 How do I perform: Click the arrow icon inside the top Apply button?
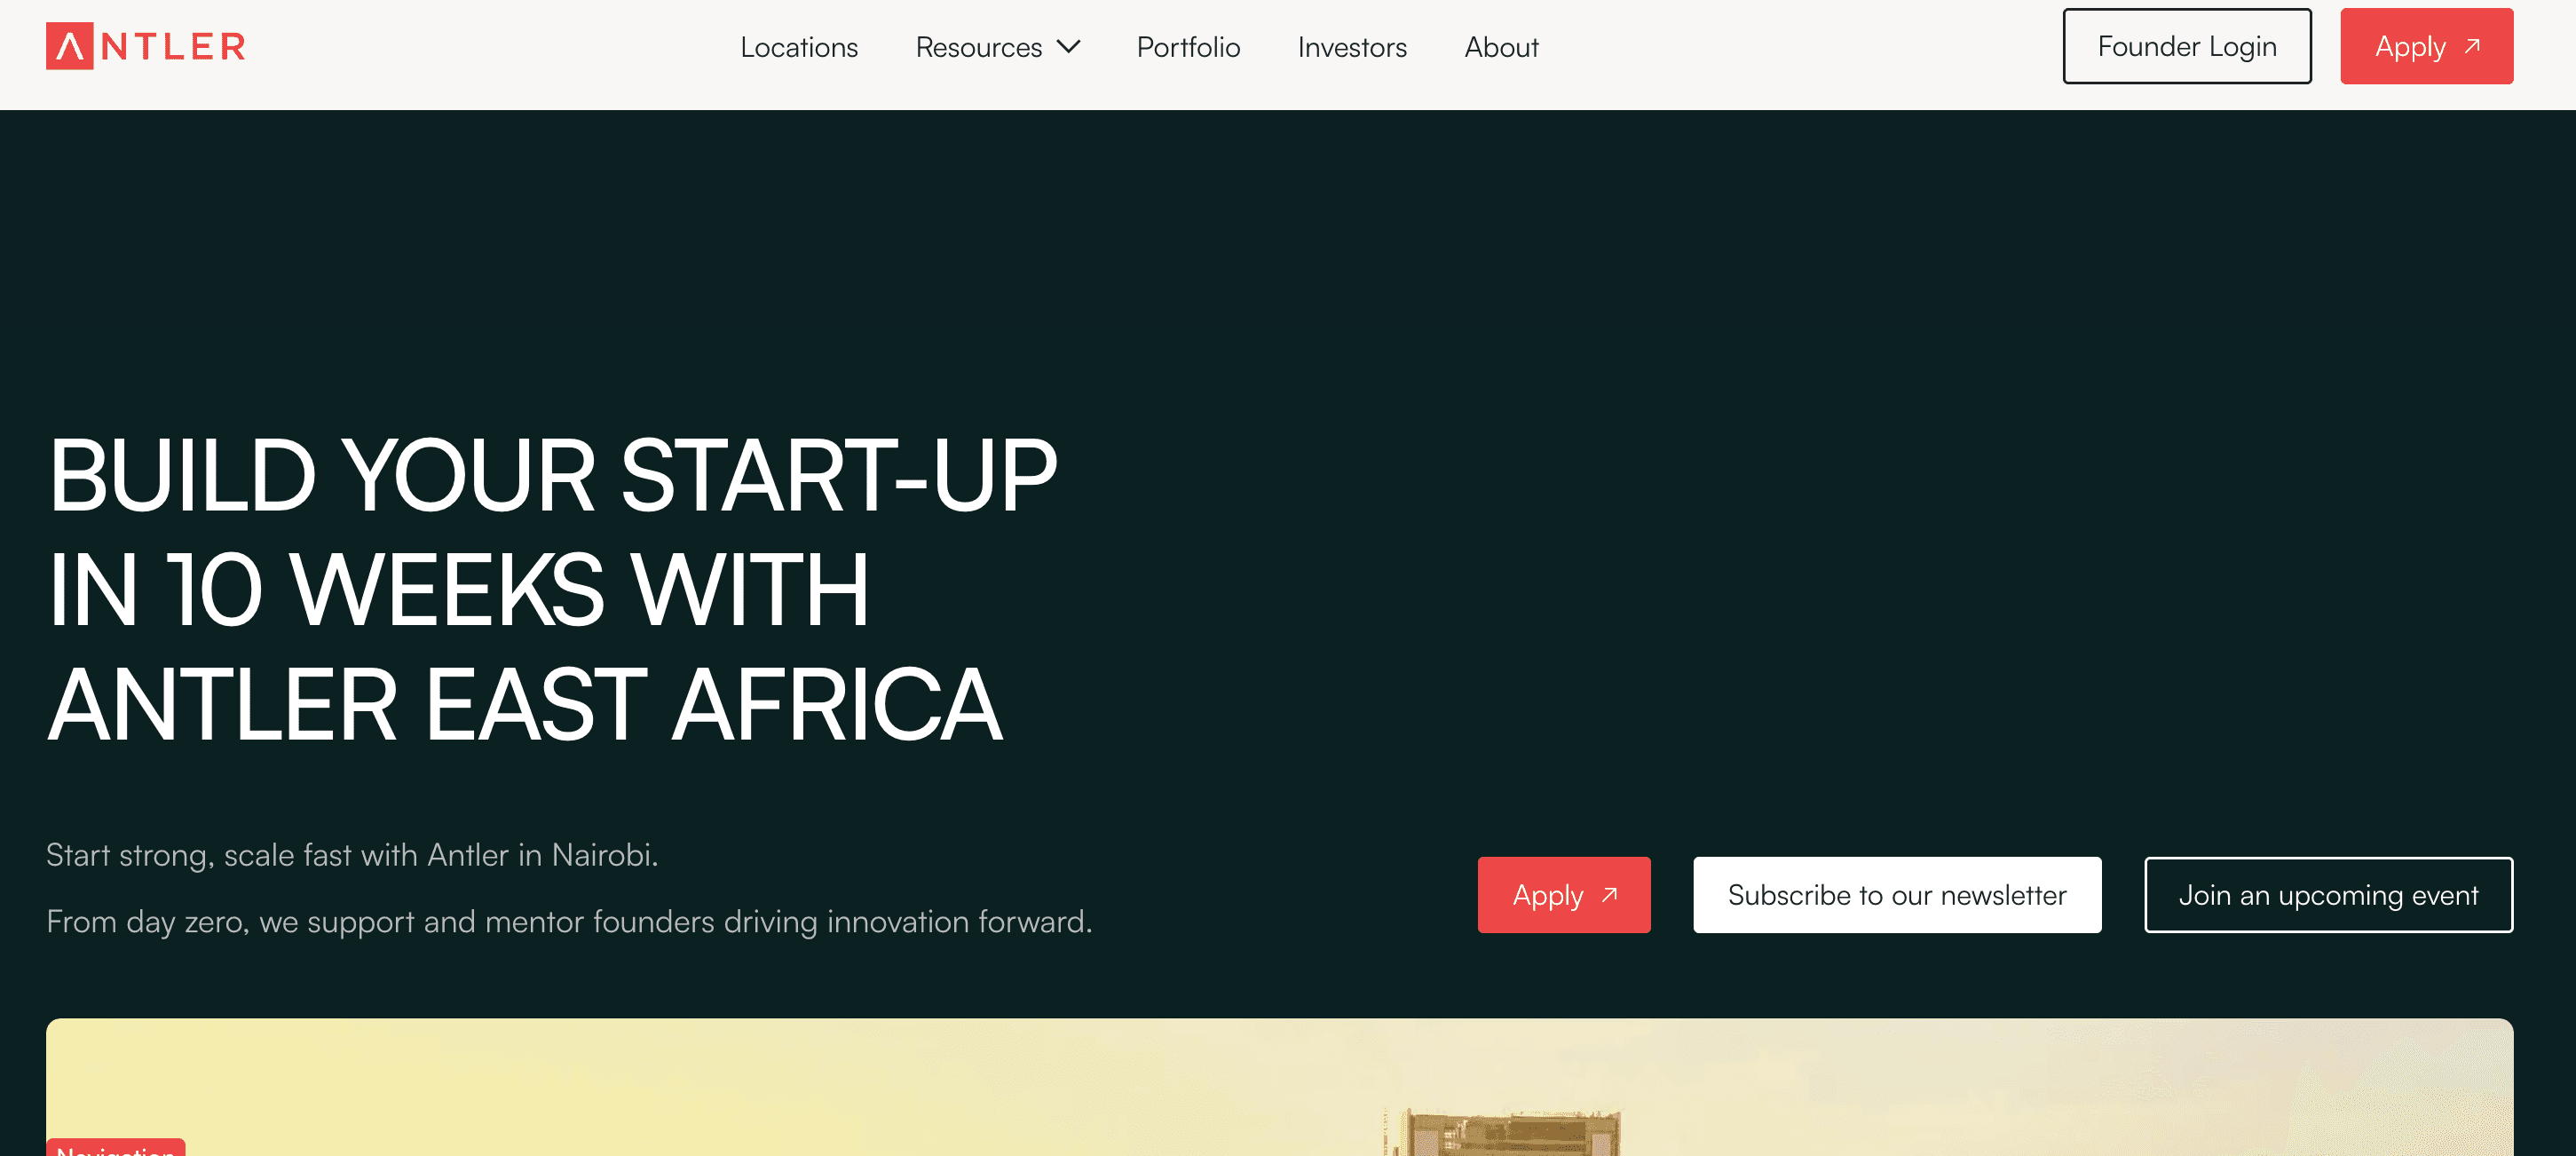(x=2473, y=44)
